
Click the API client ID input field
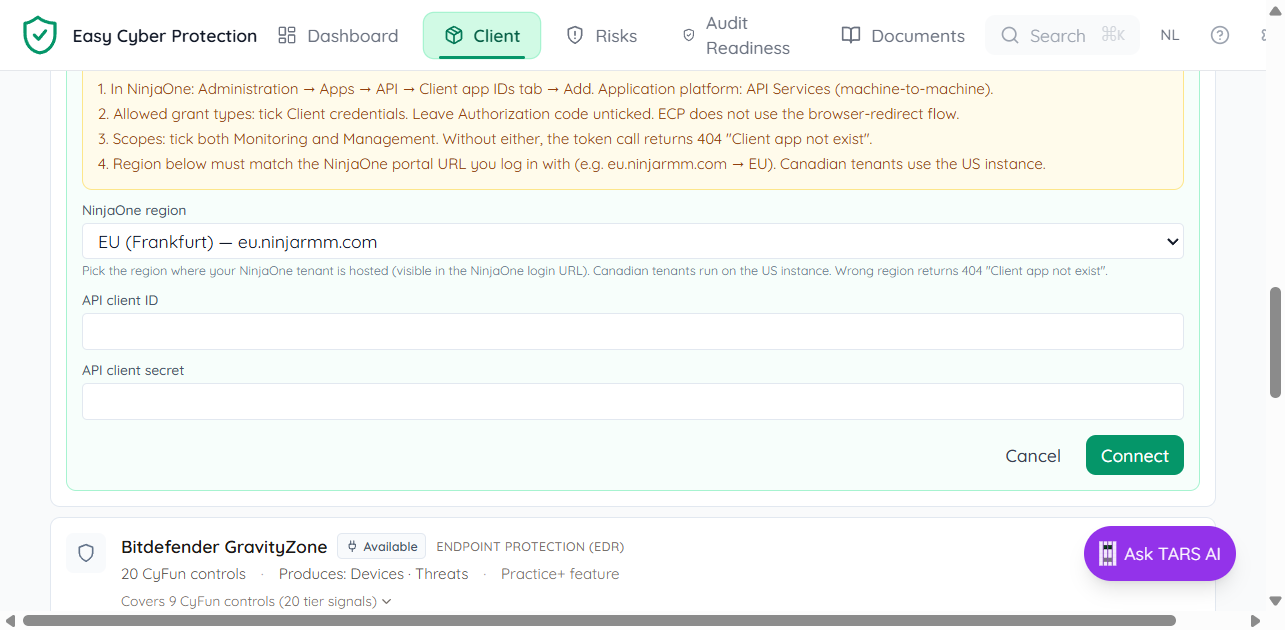coord(633,331)
